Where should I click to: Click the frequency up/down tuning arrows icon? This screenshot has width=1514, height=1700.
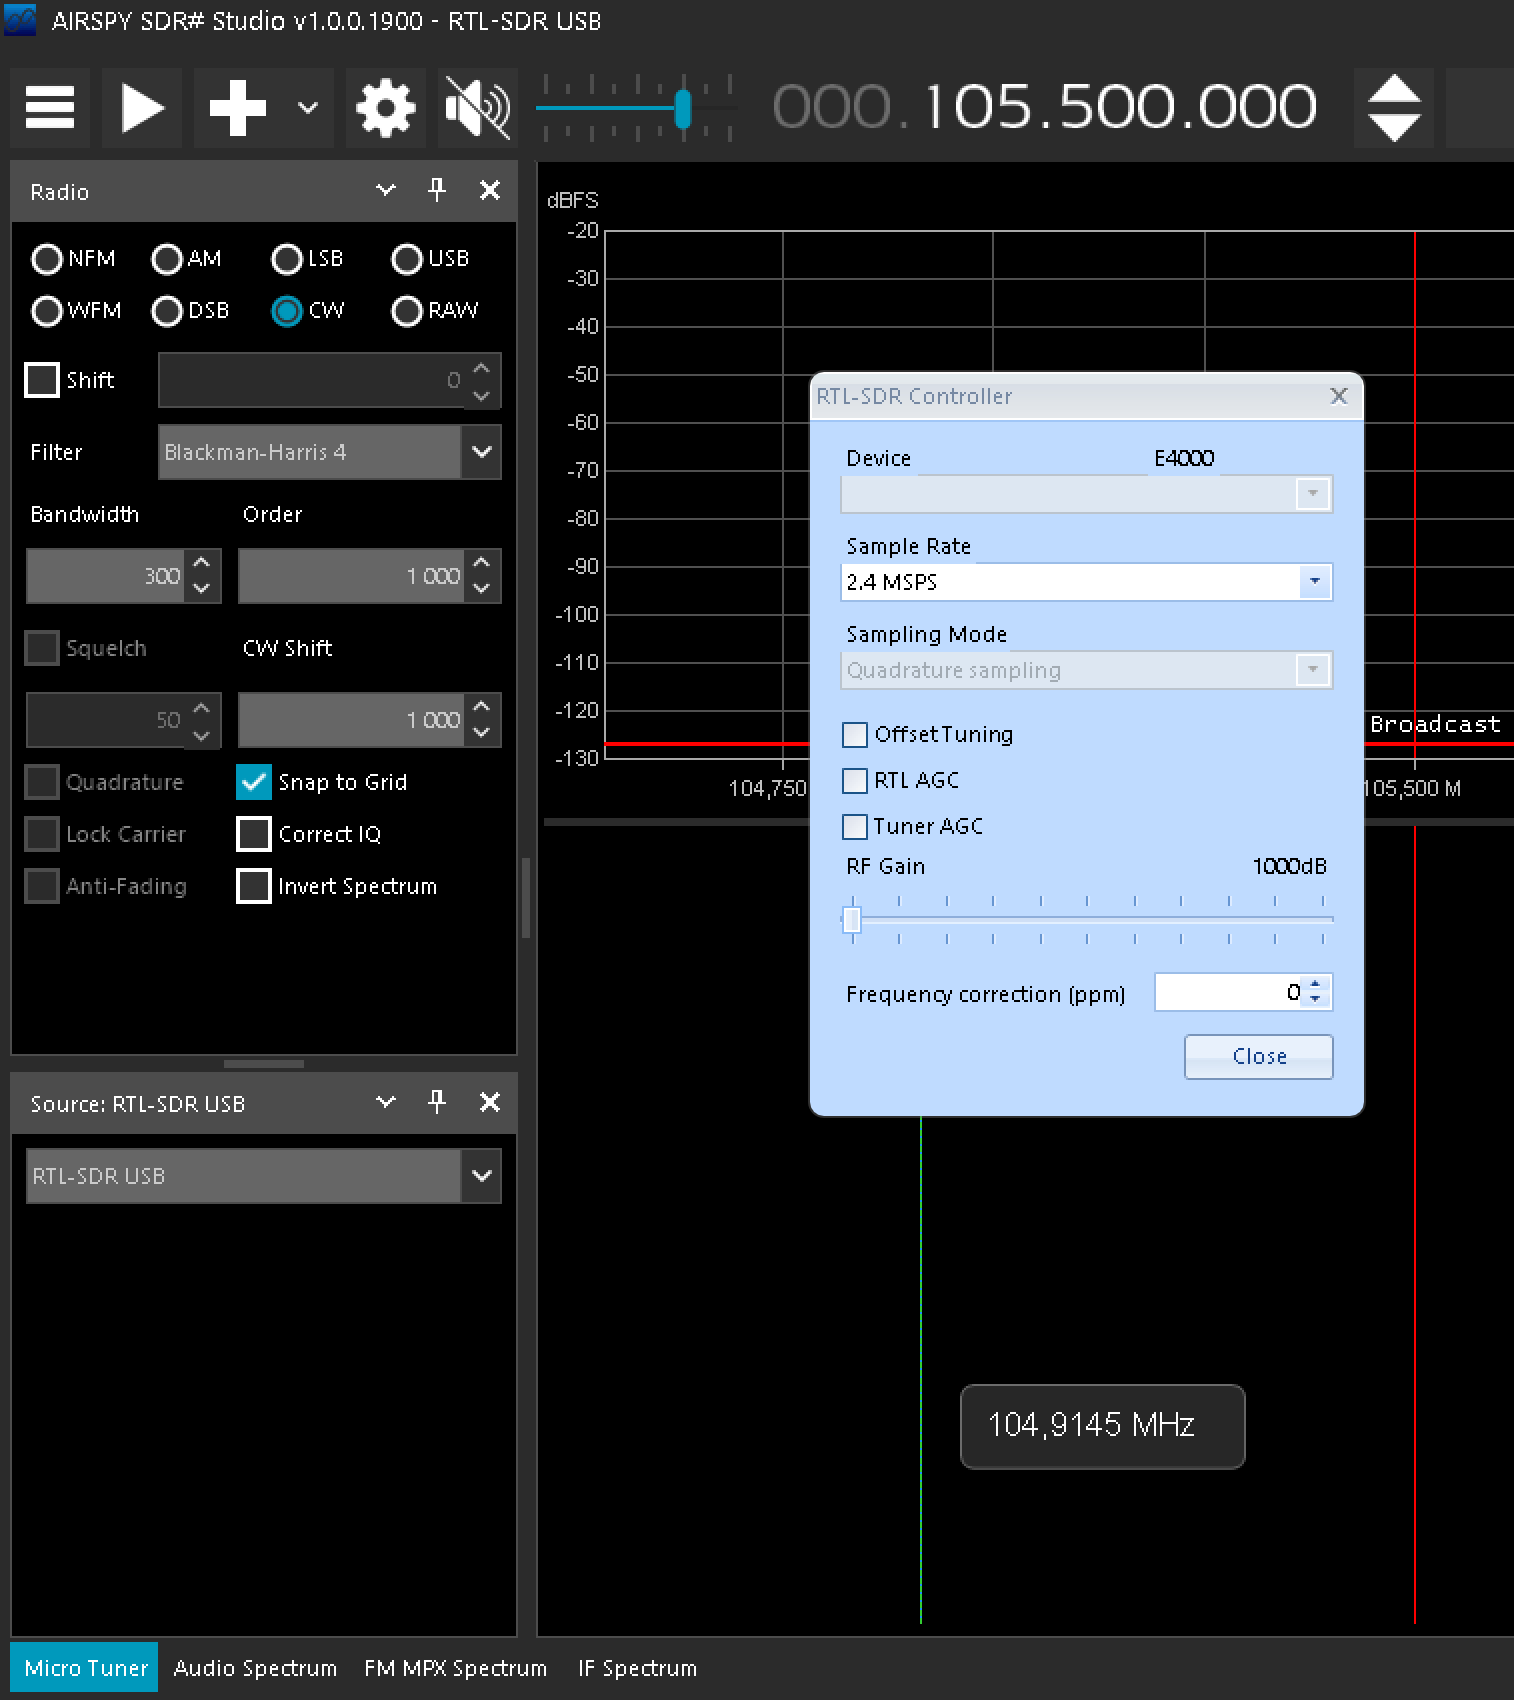(x=1394, y=108)
